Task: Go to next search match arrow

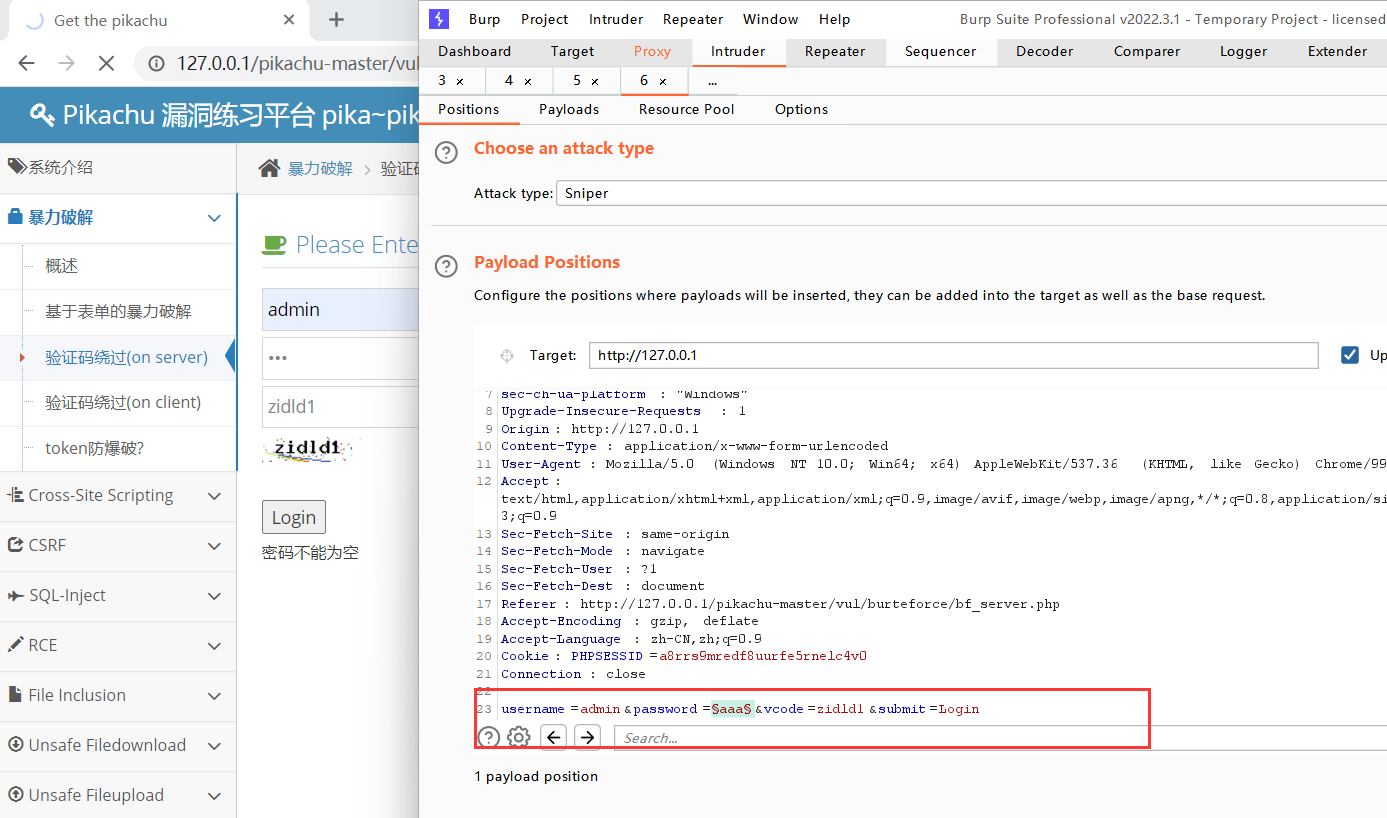Action: [588, 737]
